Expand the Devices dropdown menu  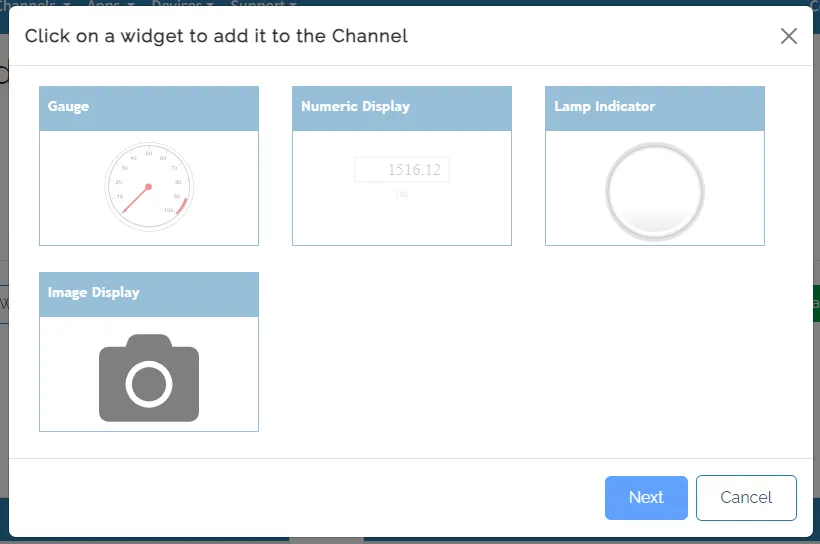click(181, 3)
